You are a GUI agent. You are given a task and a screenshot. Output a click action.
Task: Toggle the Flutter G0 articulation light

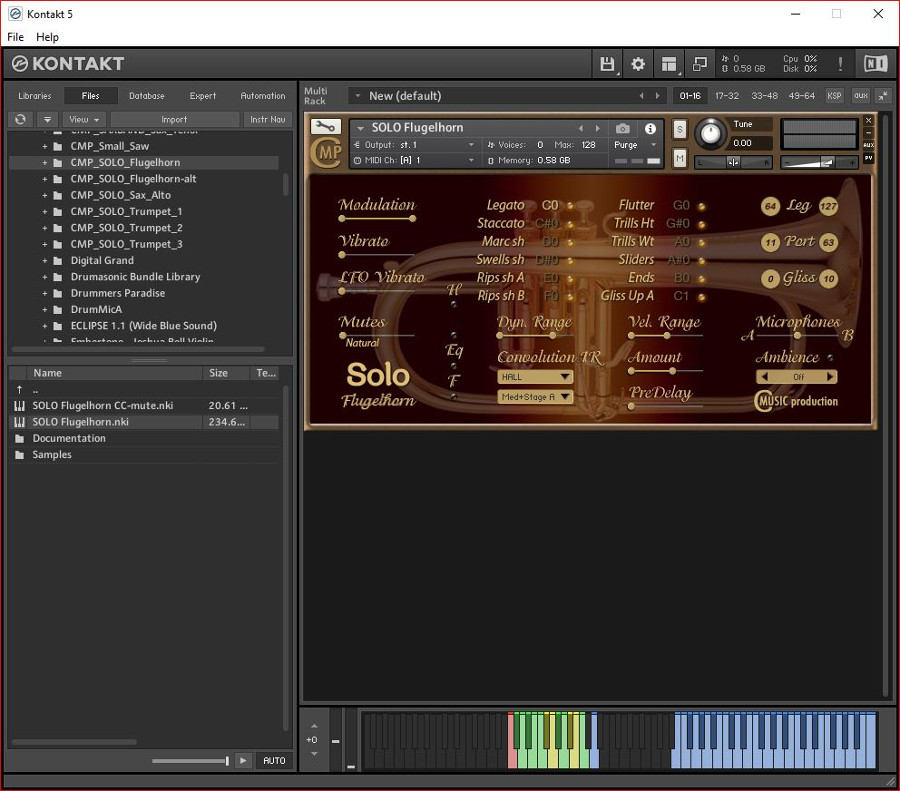pyautogui.click(x=702, y=207)
